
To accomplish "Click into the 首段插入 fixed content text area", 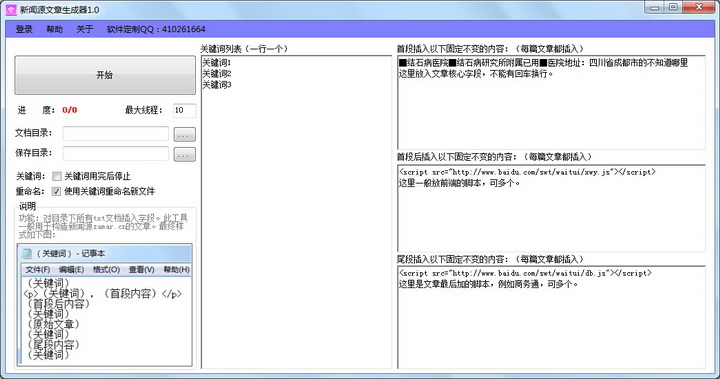I will (551, 102).
